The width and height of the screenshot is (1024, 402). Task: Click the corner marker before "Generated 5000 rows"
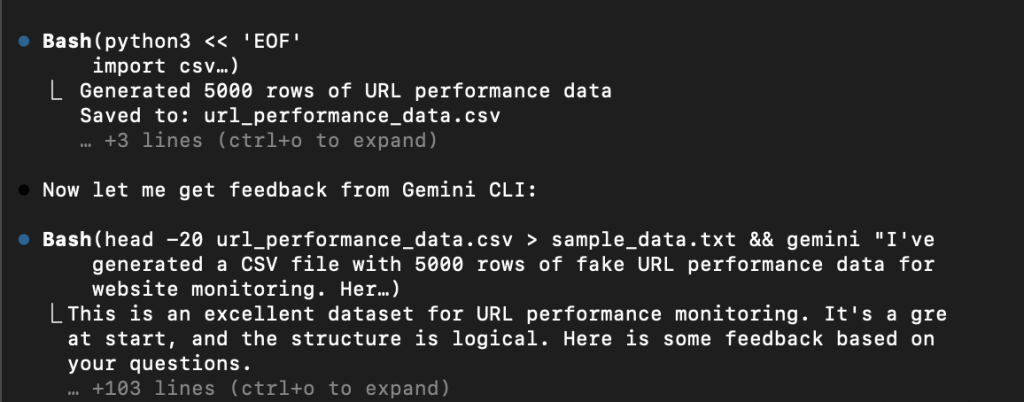59,92
